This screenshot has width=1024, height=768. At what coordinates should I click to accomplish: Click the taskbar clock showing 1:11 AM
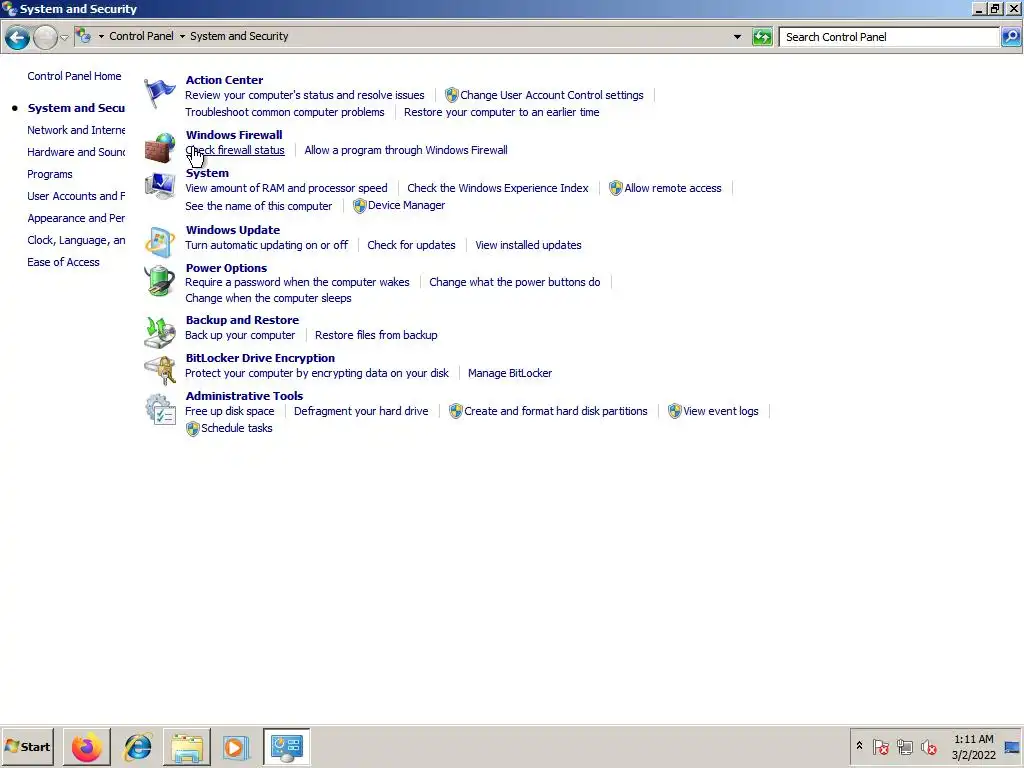(973, 747)
